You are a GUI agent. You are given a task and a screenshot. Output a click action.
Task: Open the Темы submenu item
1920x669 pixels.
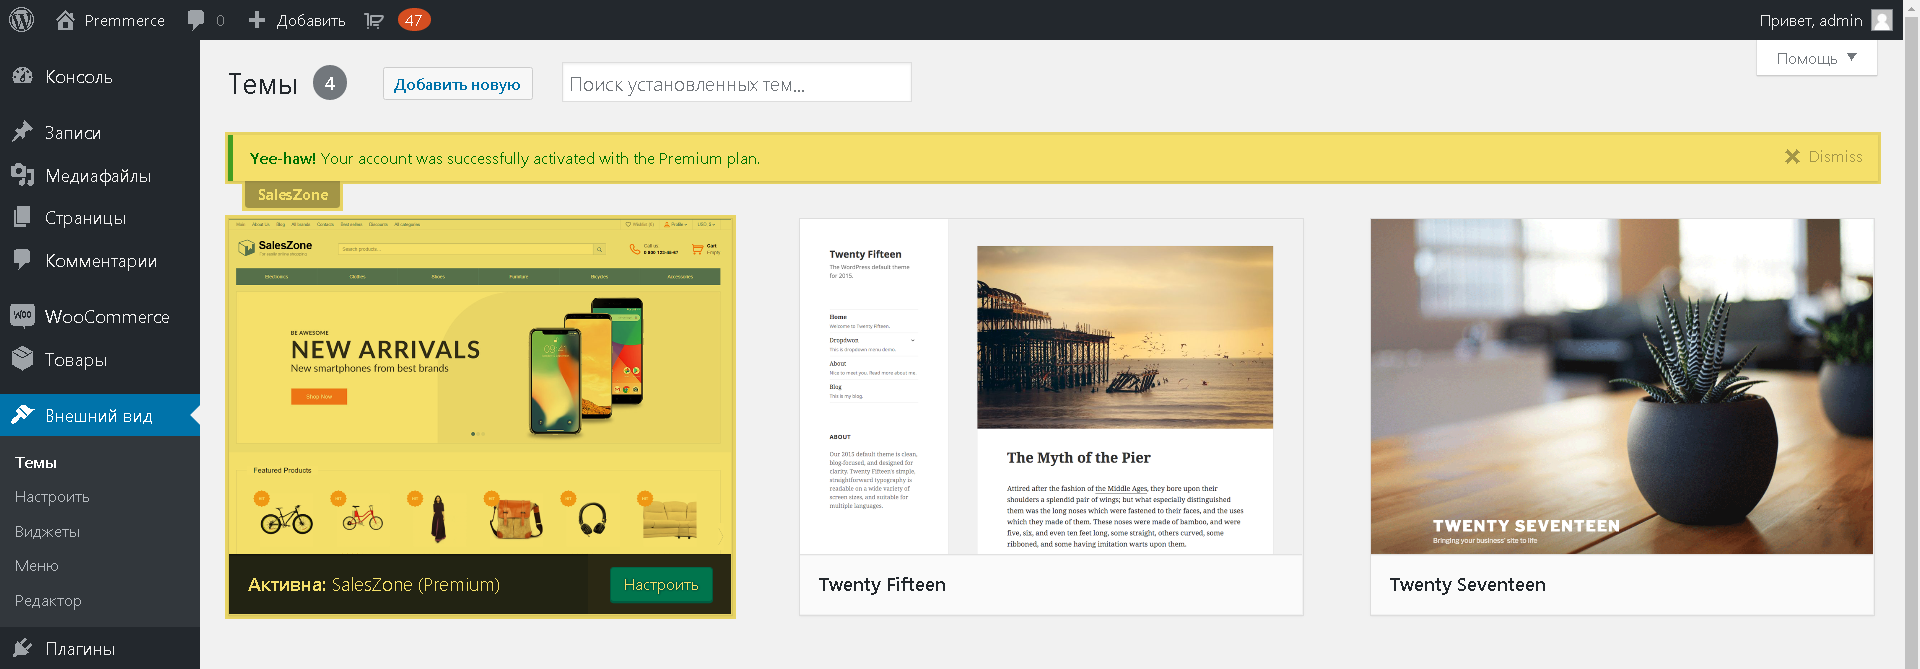click(36, 462)
